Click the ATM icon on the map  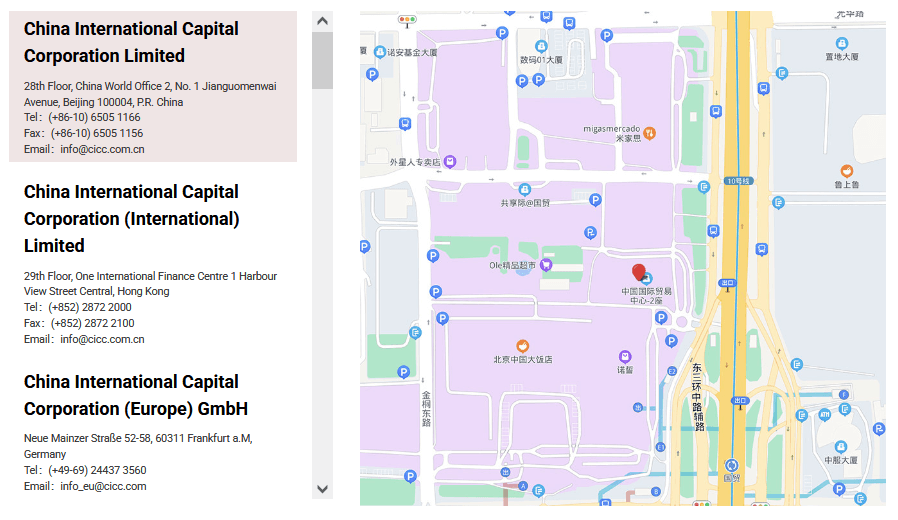pos(825,414)
